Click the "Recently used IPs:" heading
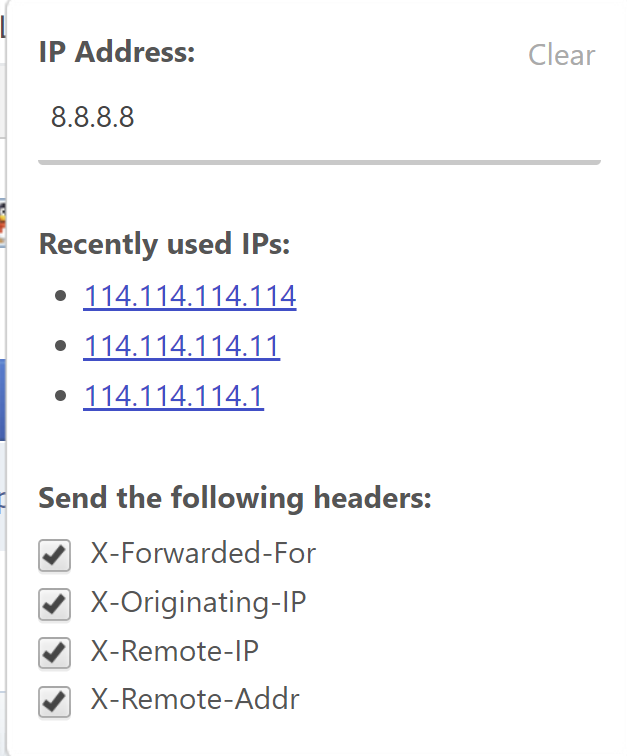 point(164,244)
